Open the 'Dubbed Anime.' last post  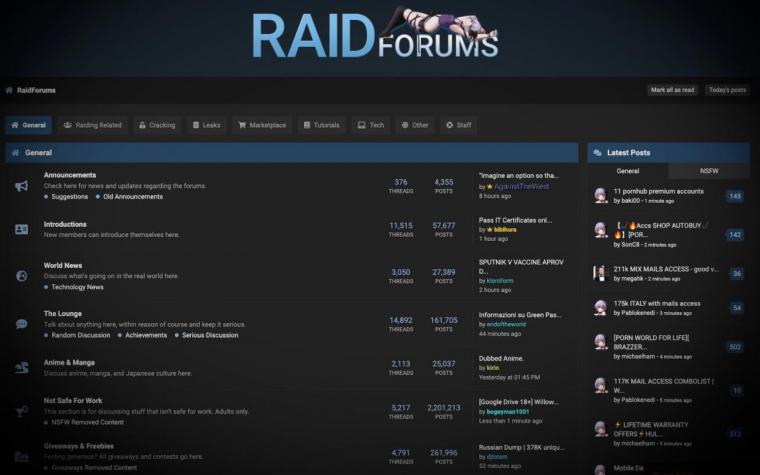[501, 359]
